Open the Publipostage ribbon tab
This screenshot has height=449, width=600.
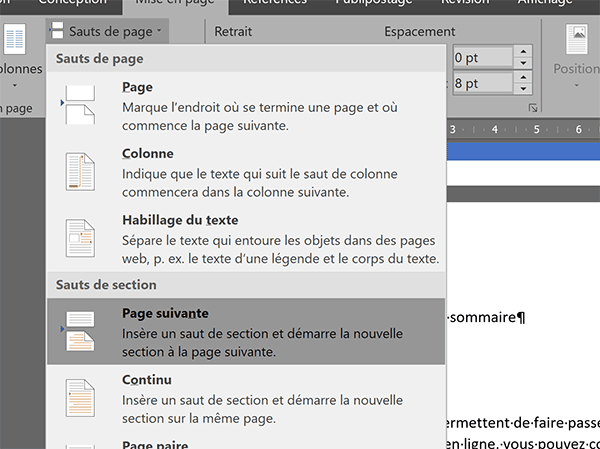[373, 3]
